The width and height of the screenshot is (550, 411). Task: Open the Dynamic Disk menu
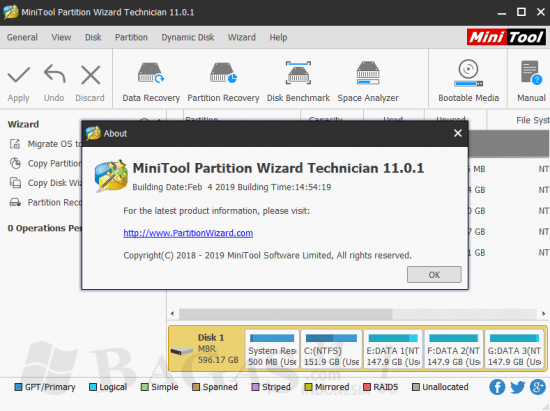click(188, 37)
